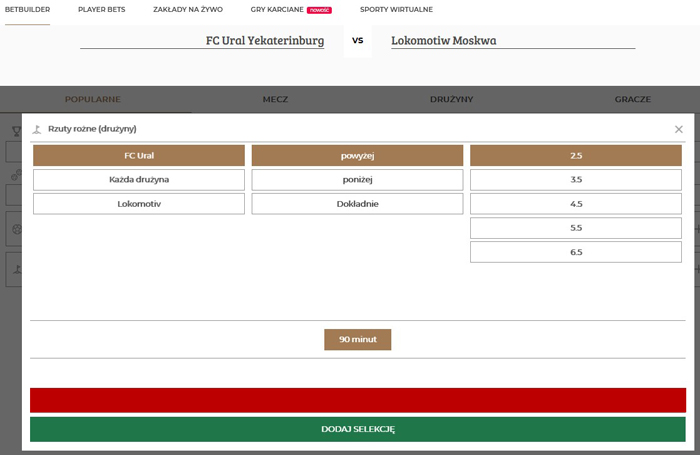Click FC Ural Yekaterinburg team name

tap(265, 40)
